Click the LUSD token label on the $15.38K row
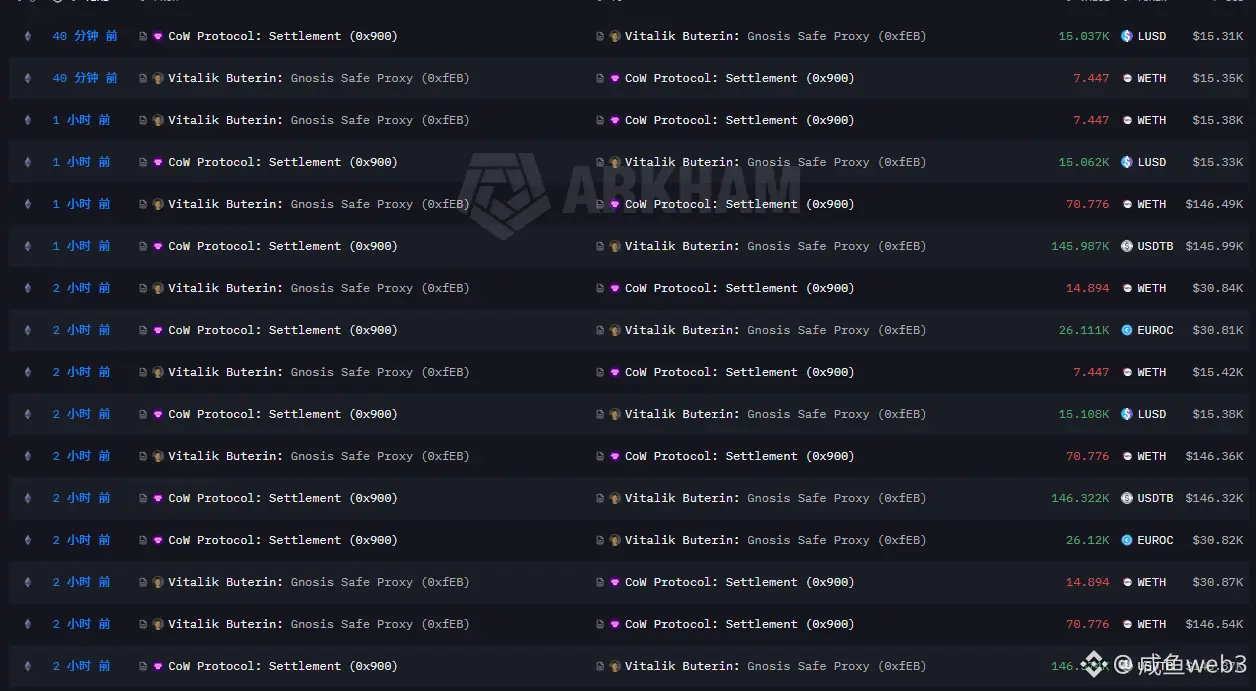 (x=1151, y=414)
